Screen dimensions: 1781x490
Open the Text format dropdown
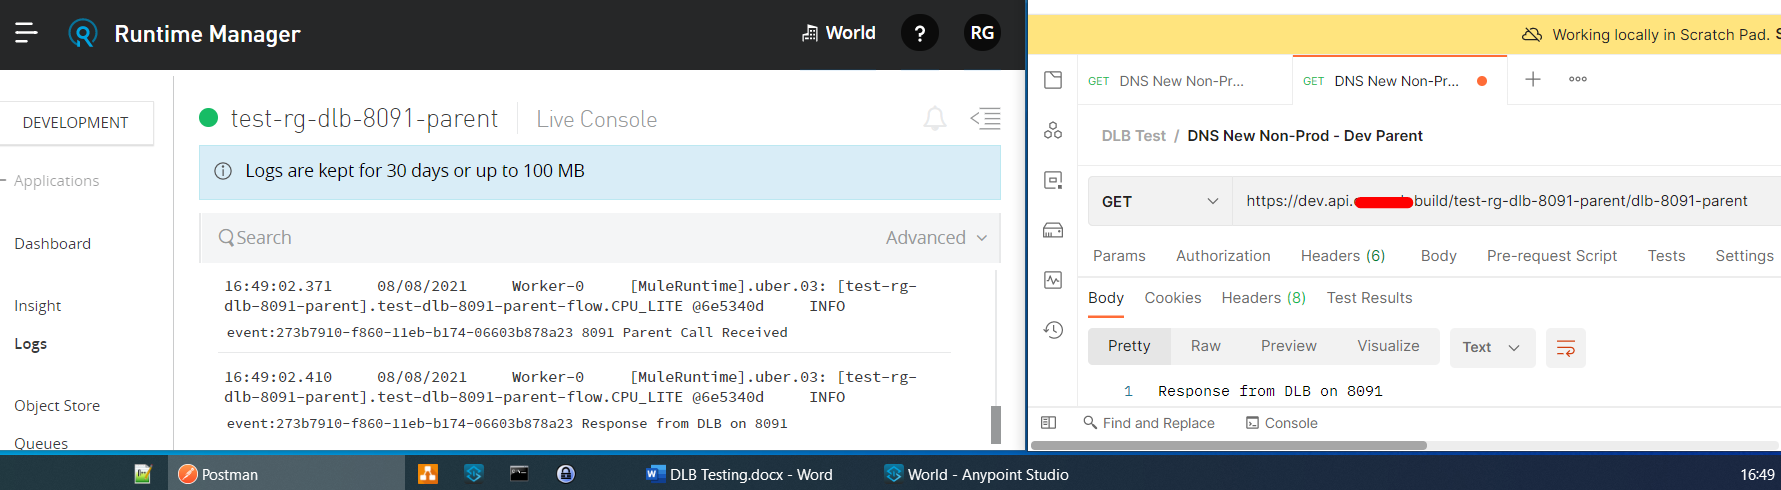(1490, 347)
